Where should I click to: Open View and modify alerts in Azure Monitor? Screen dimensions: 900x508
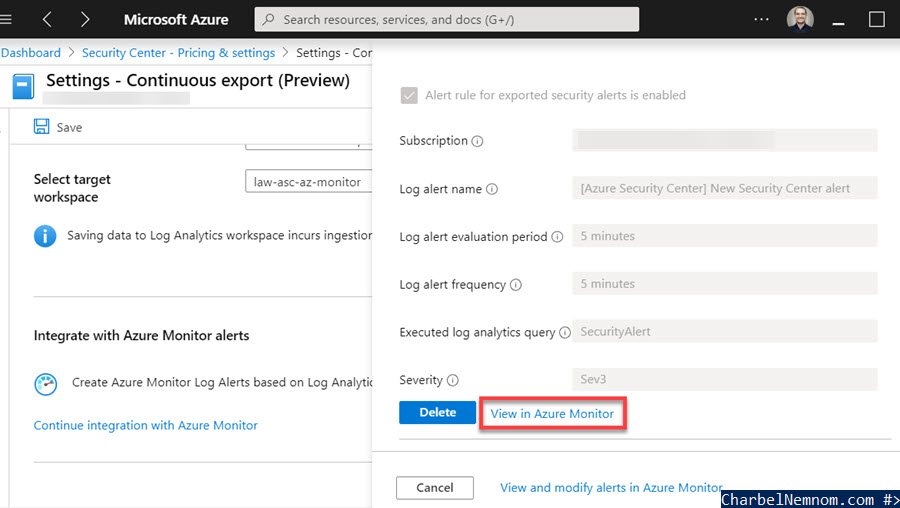[611, 487]
